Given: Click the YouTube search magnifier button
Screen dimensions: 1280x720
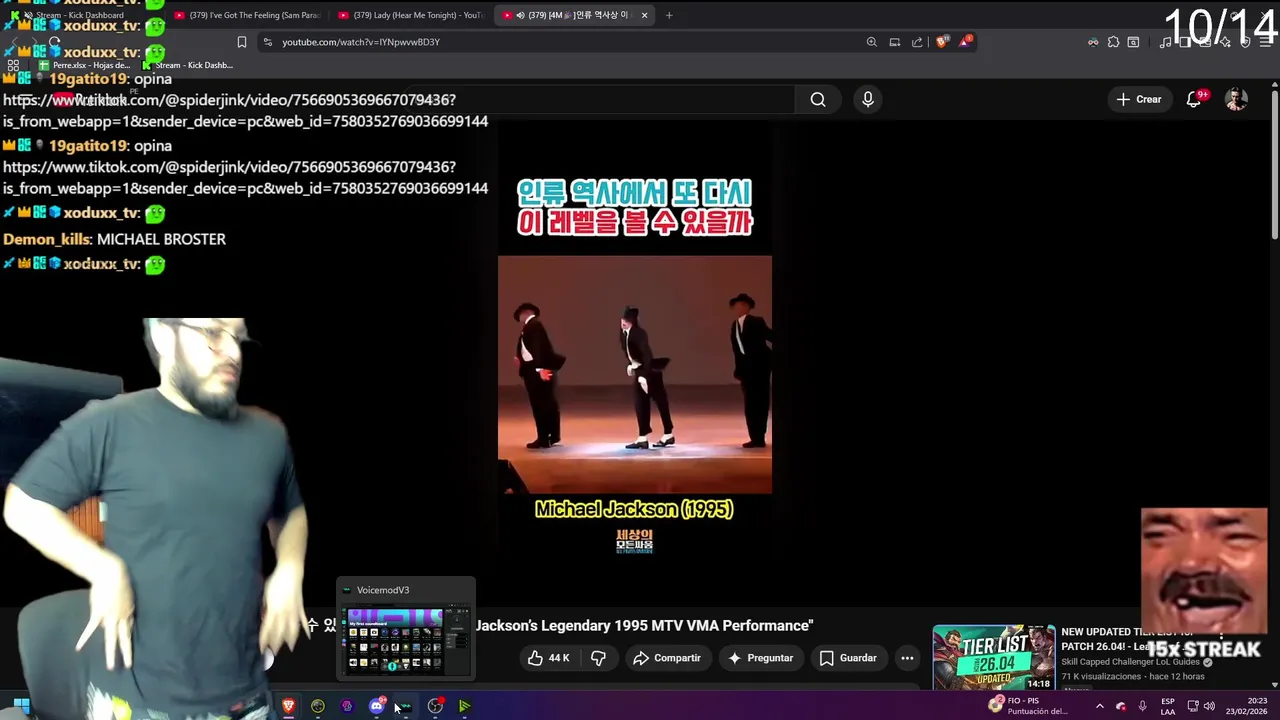Looking at the screenshot, I should click(x=818, y=99).
